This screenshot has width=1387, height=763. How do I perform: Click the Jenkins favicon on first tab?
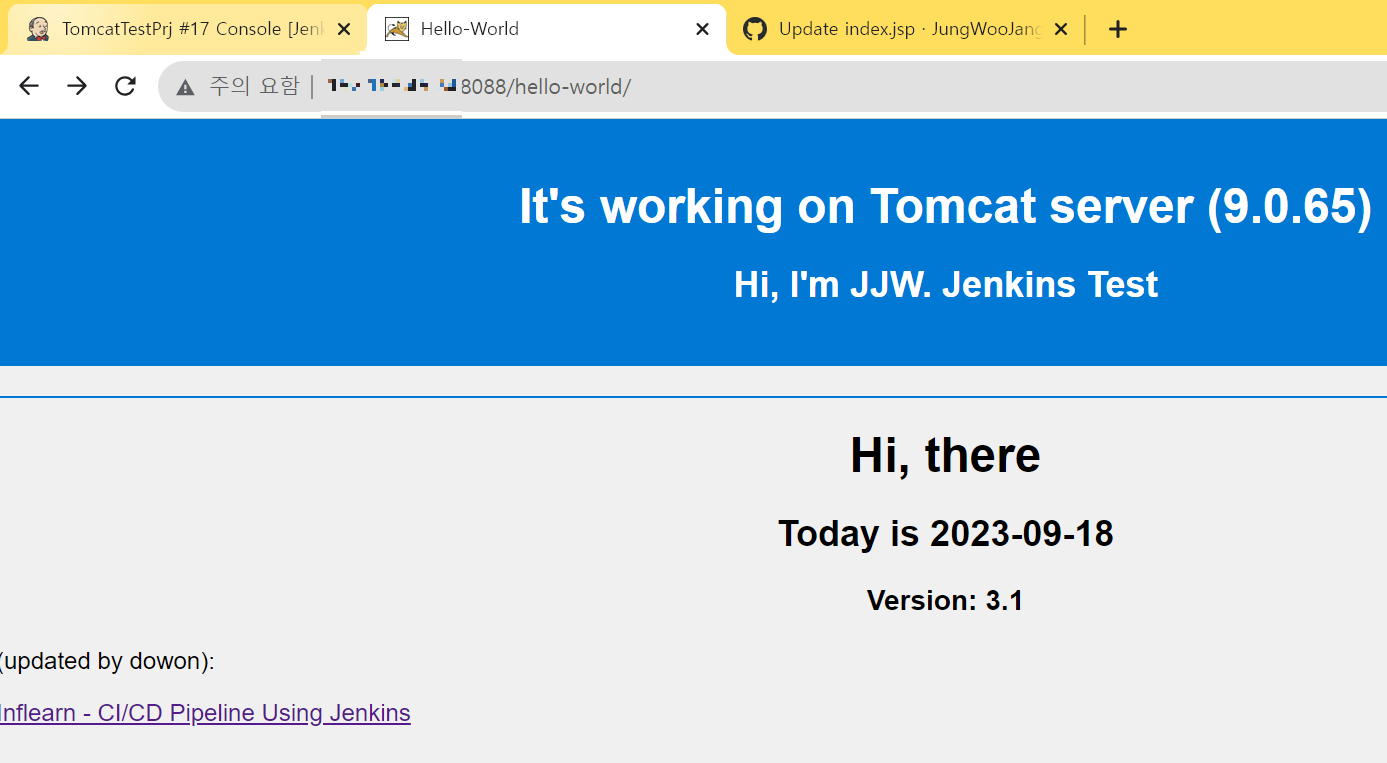click(38, 29)
